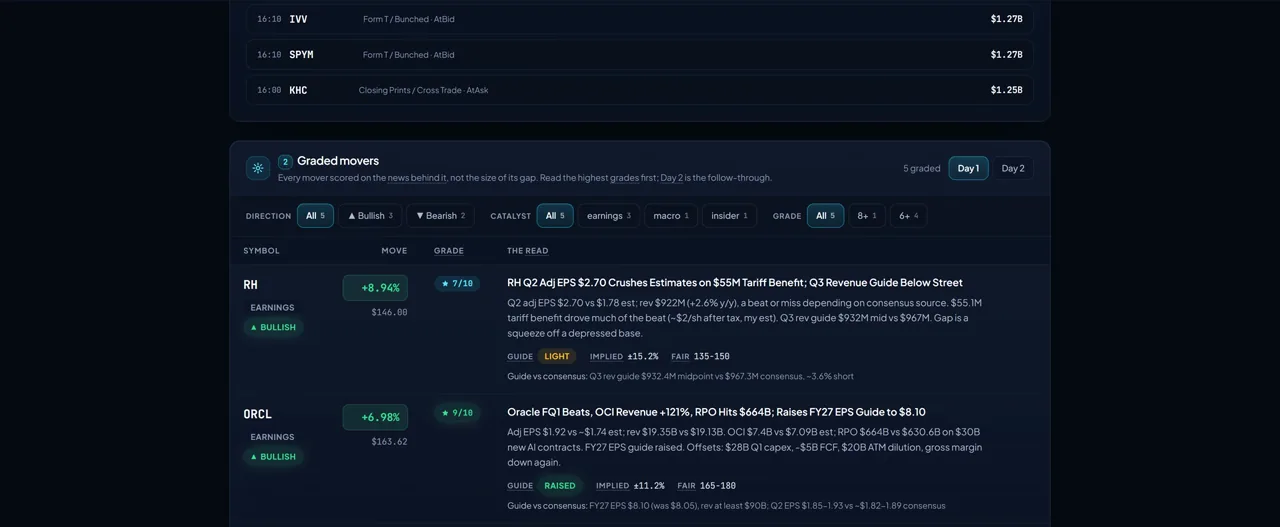Open the Oracle FQ1 Beats headline

[716, 411]
